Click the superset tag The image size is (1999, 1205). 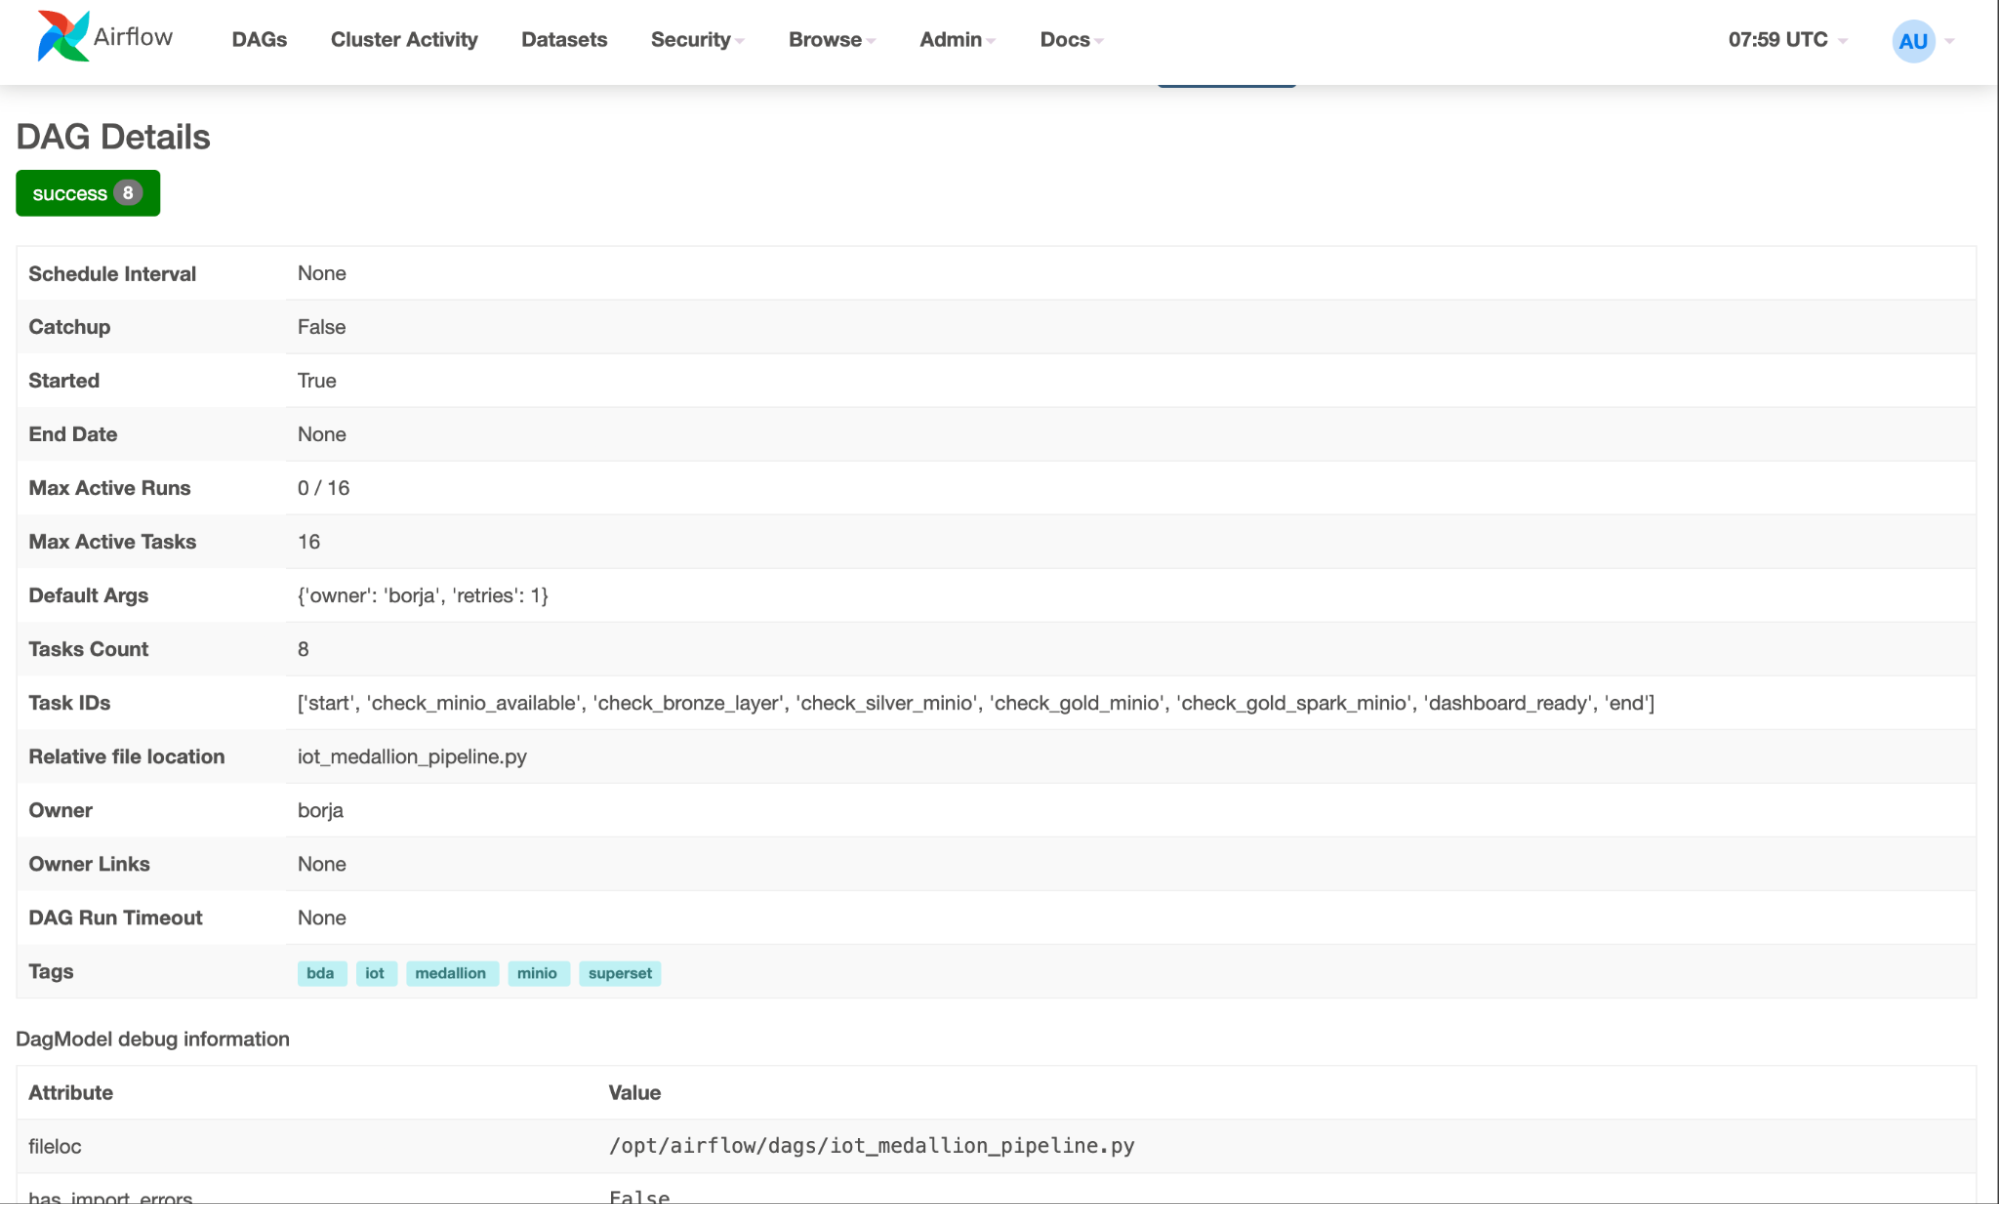pyautogui.click(x=620, y=973)
